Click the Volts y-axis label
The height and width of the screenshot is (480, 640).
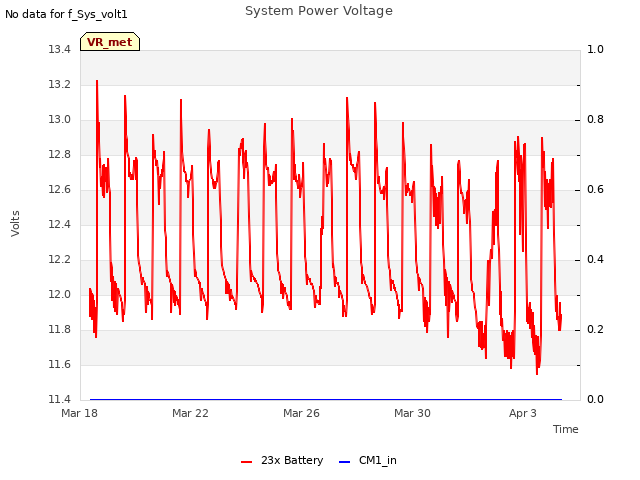[16, 224]
